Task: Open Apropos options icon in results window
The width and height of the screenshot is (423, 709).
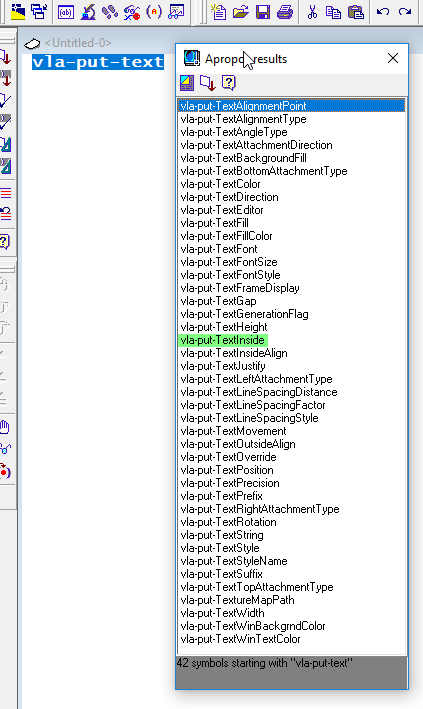Action: (x=187, y=82)
